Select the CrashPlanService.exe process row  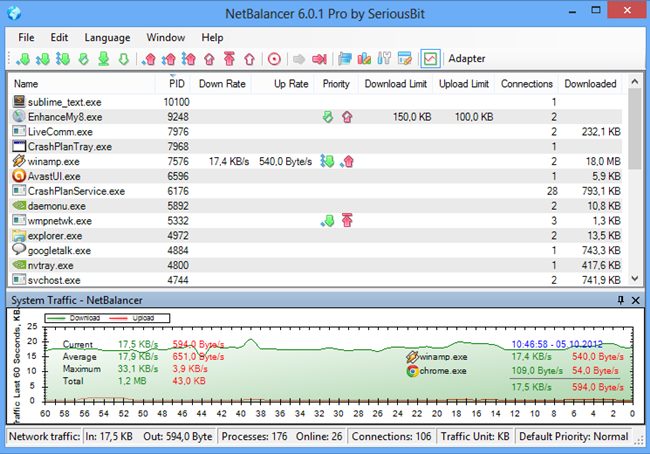click(x=76, y=190)
